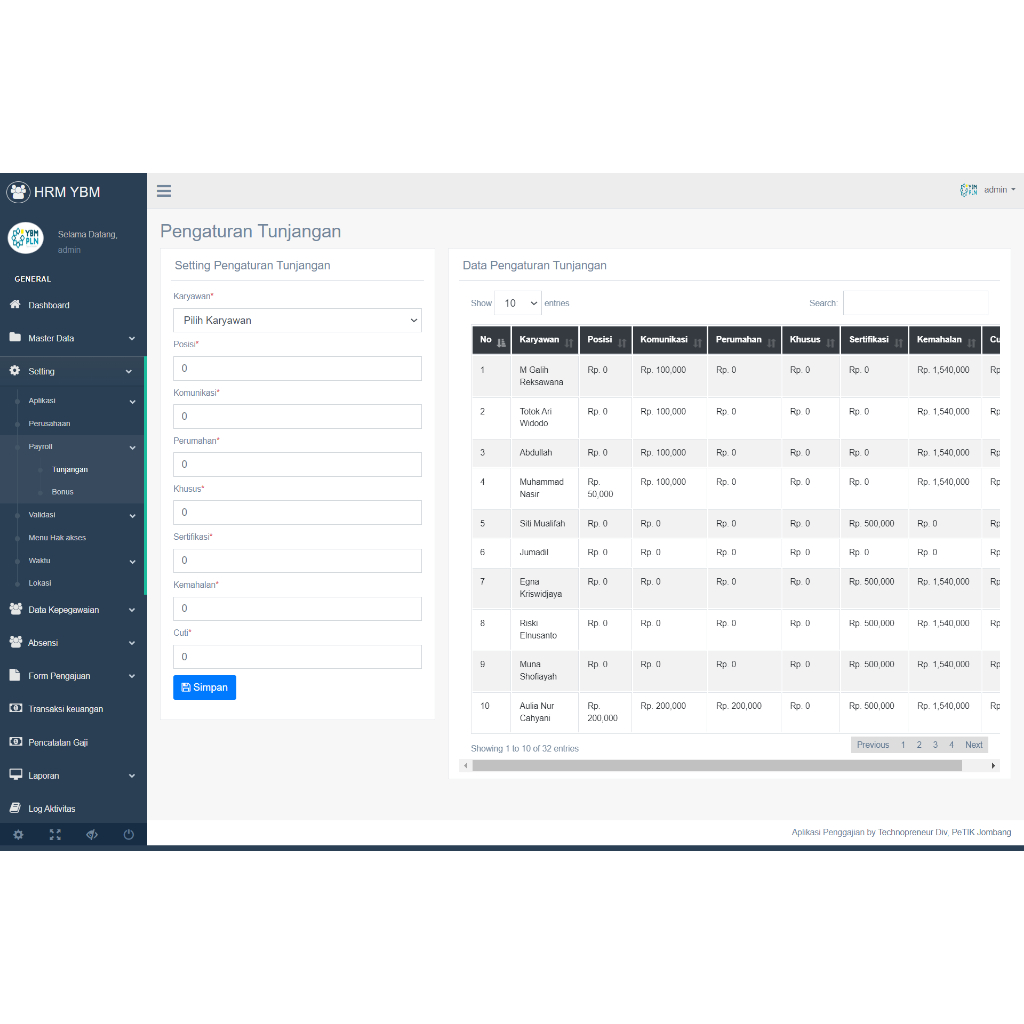Click the Simpan button
1024x1024 pixels.
(204, 687)
